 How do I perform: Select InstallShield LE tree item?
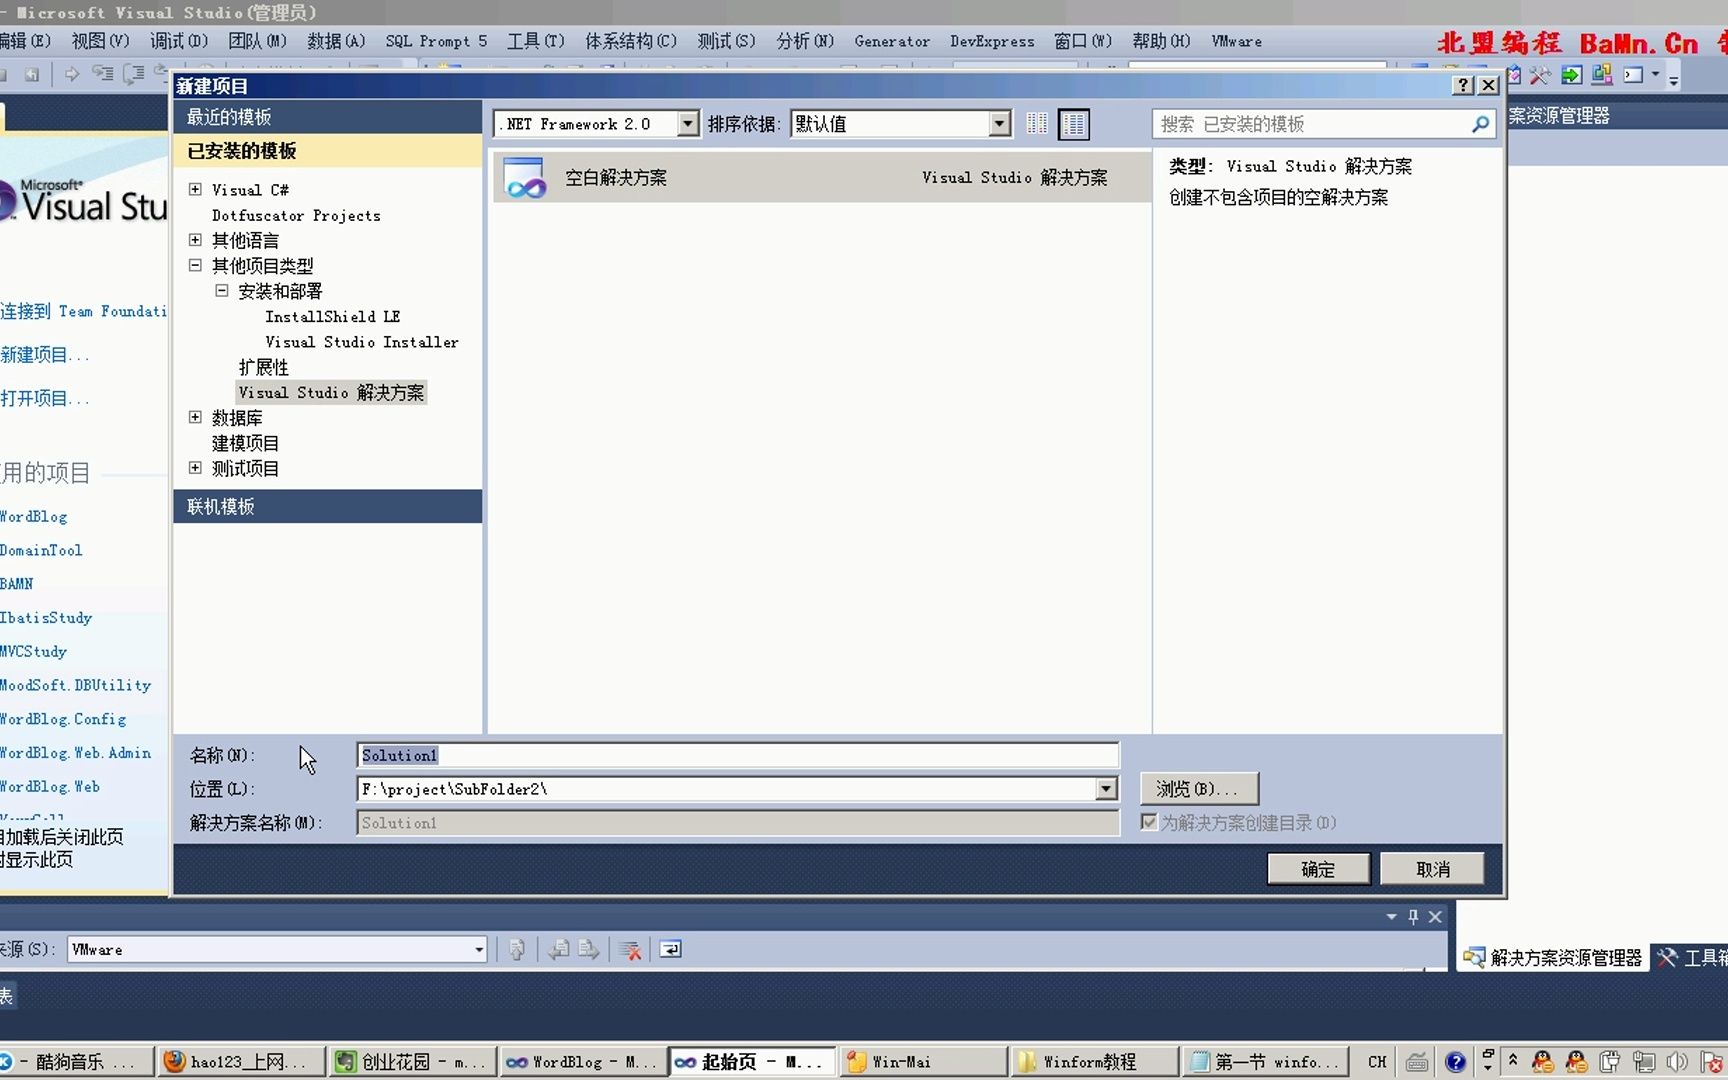pos(333,316)
